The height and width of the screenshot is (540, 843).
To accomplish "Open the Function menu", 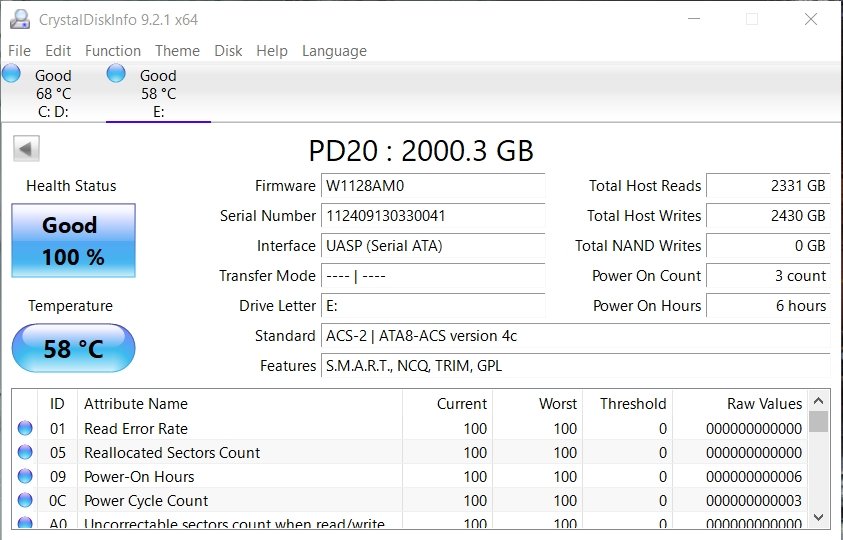I will tap(113, 51).
